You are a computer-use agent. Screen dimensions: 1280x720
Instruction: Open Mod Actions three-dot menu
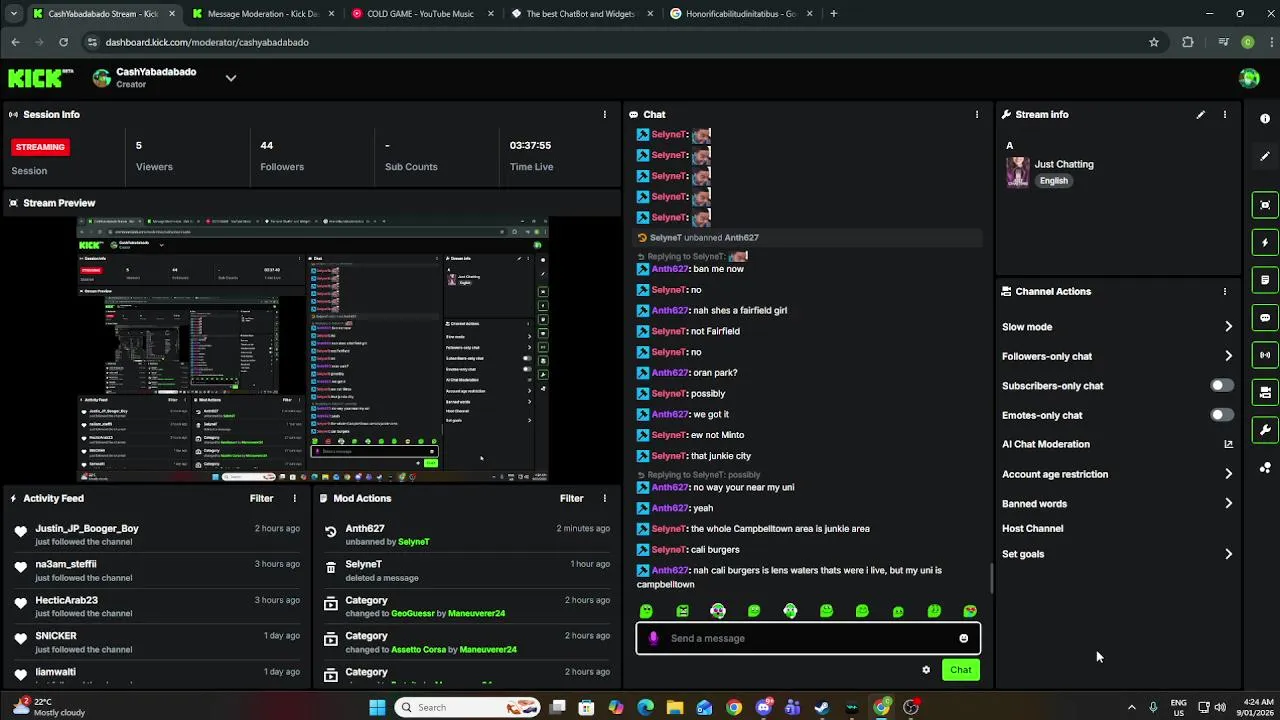(x=604, y=498)
